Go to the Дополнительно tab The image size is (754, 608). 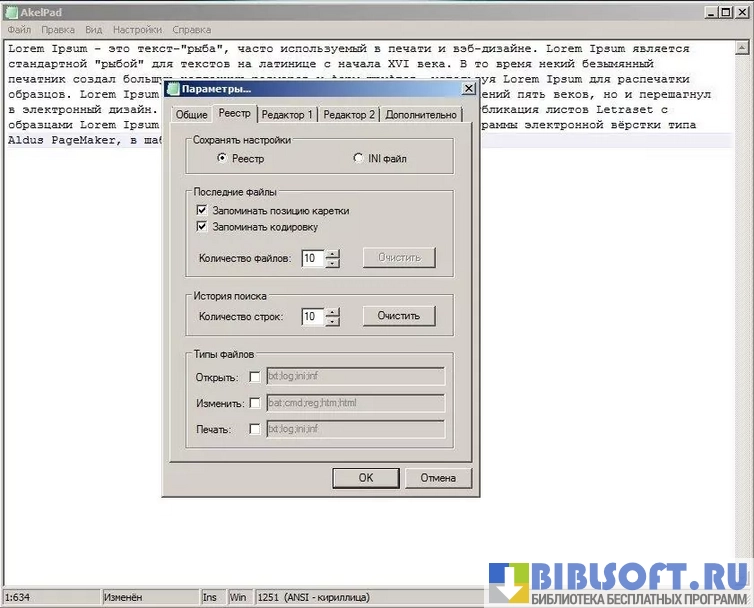420,115
